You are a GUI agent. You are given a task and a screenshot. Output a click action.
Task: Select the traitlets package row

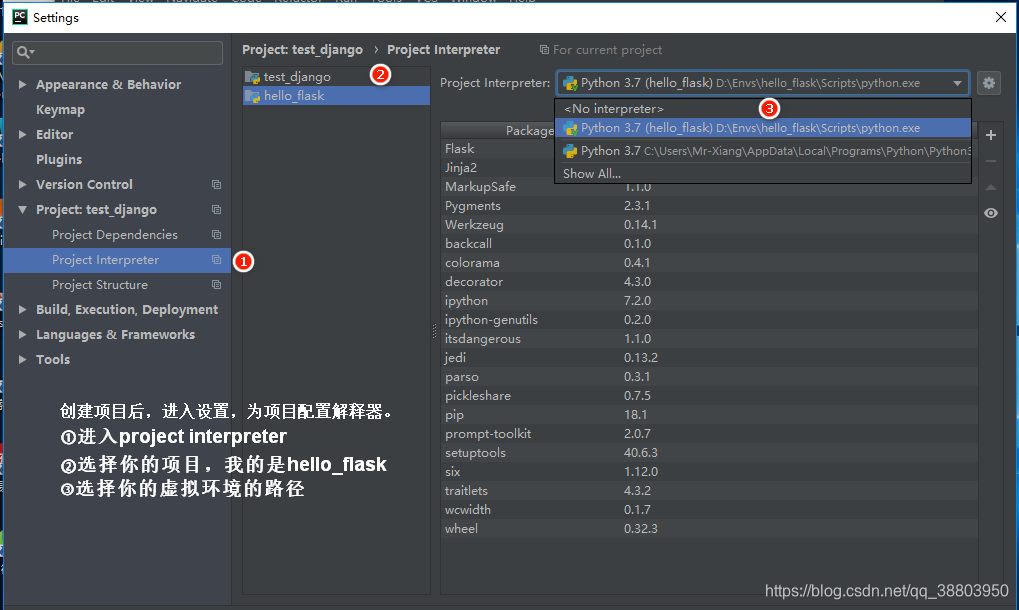coord(709,491)
